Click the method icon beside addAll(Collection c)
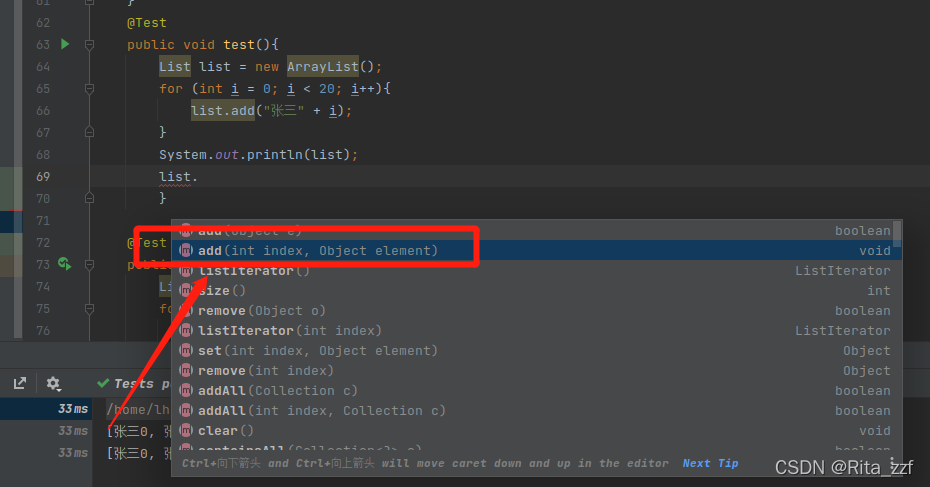Screen dimensions: 930x487 coord(186,390)
